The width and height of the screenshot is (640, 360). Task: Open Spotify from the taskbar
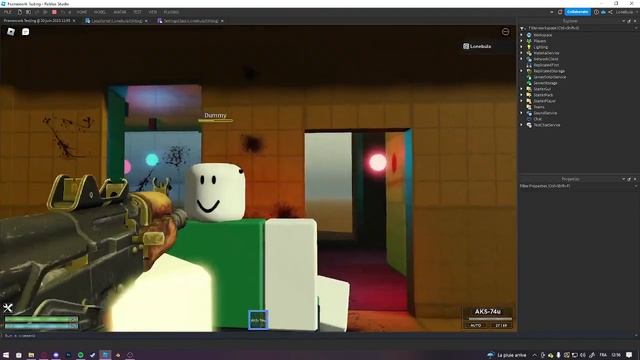[80, 355]
